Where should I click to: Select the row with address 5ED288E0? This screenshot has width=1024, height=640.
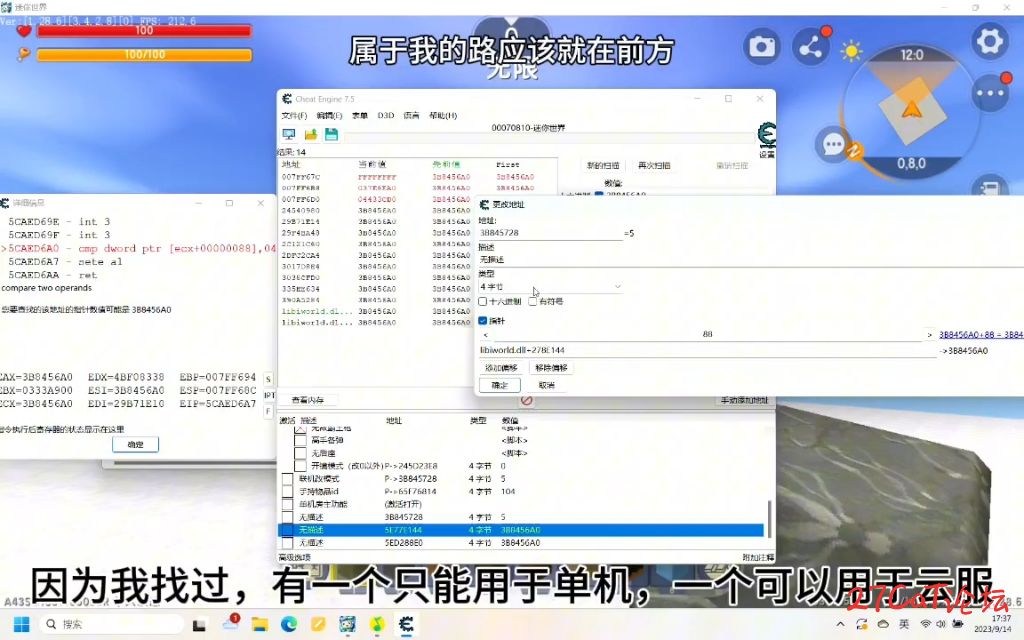520,543
